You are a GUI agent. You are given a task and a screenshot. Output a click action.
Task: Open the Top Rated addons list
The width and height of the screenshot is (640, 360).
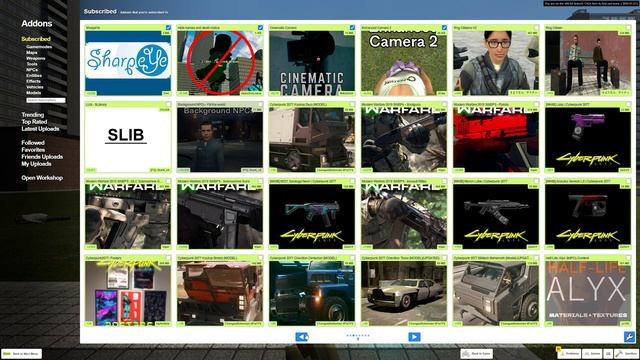34,122
